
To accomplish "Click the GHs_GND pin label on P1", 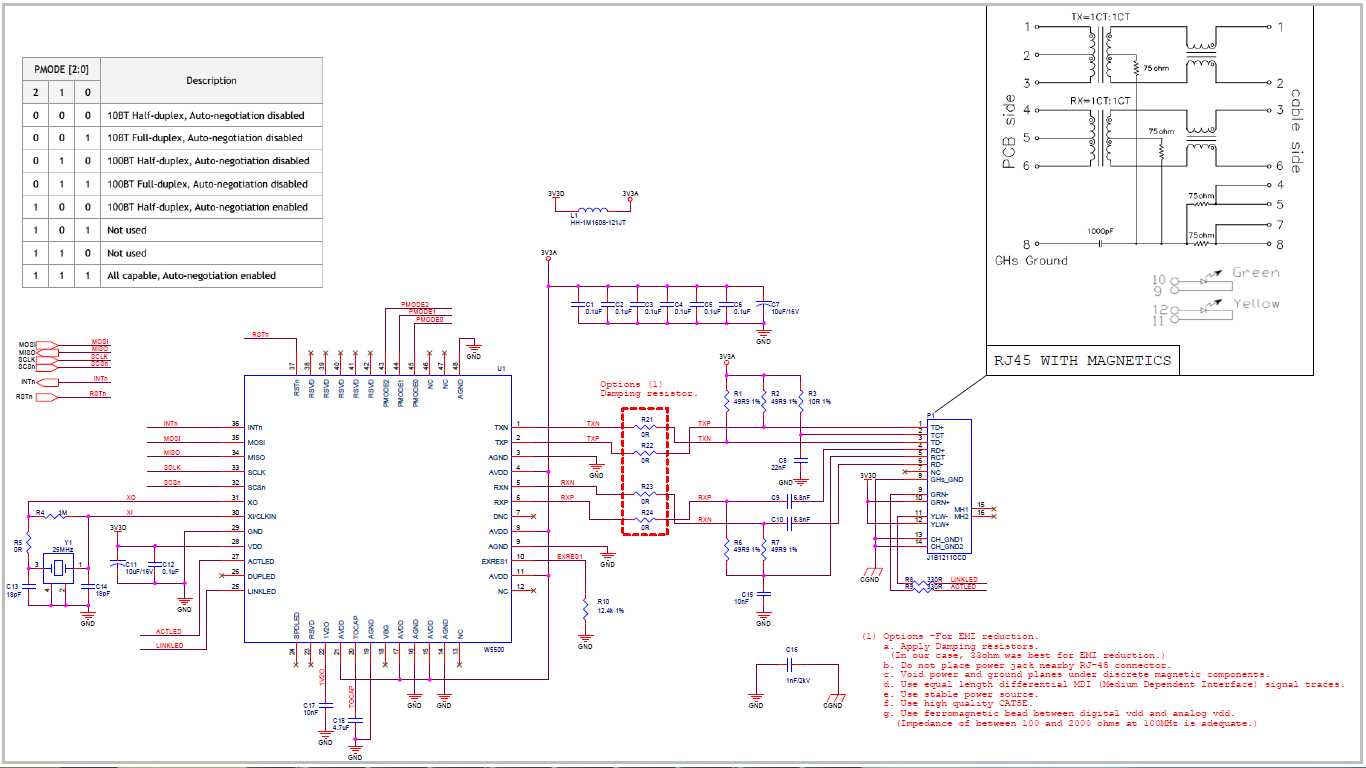I will 946,480.
